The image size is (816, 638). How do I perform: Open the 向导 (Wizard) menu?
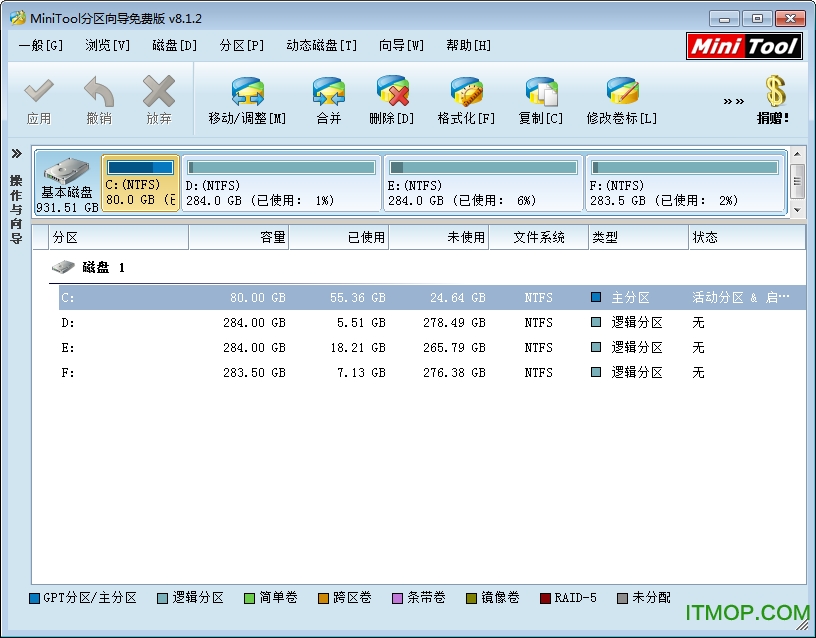click(400, 45)
